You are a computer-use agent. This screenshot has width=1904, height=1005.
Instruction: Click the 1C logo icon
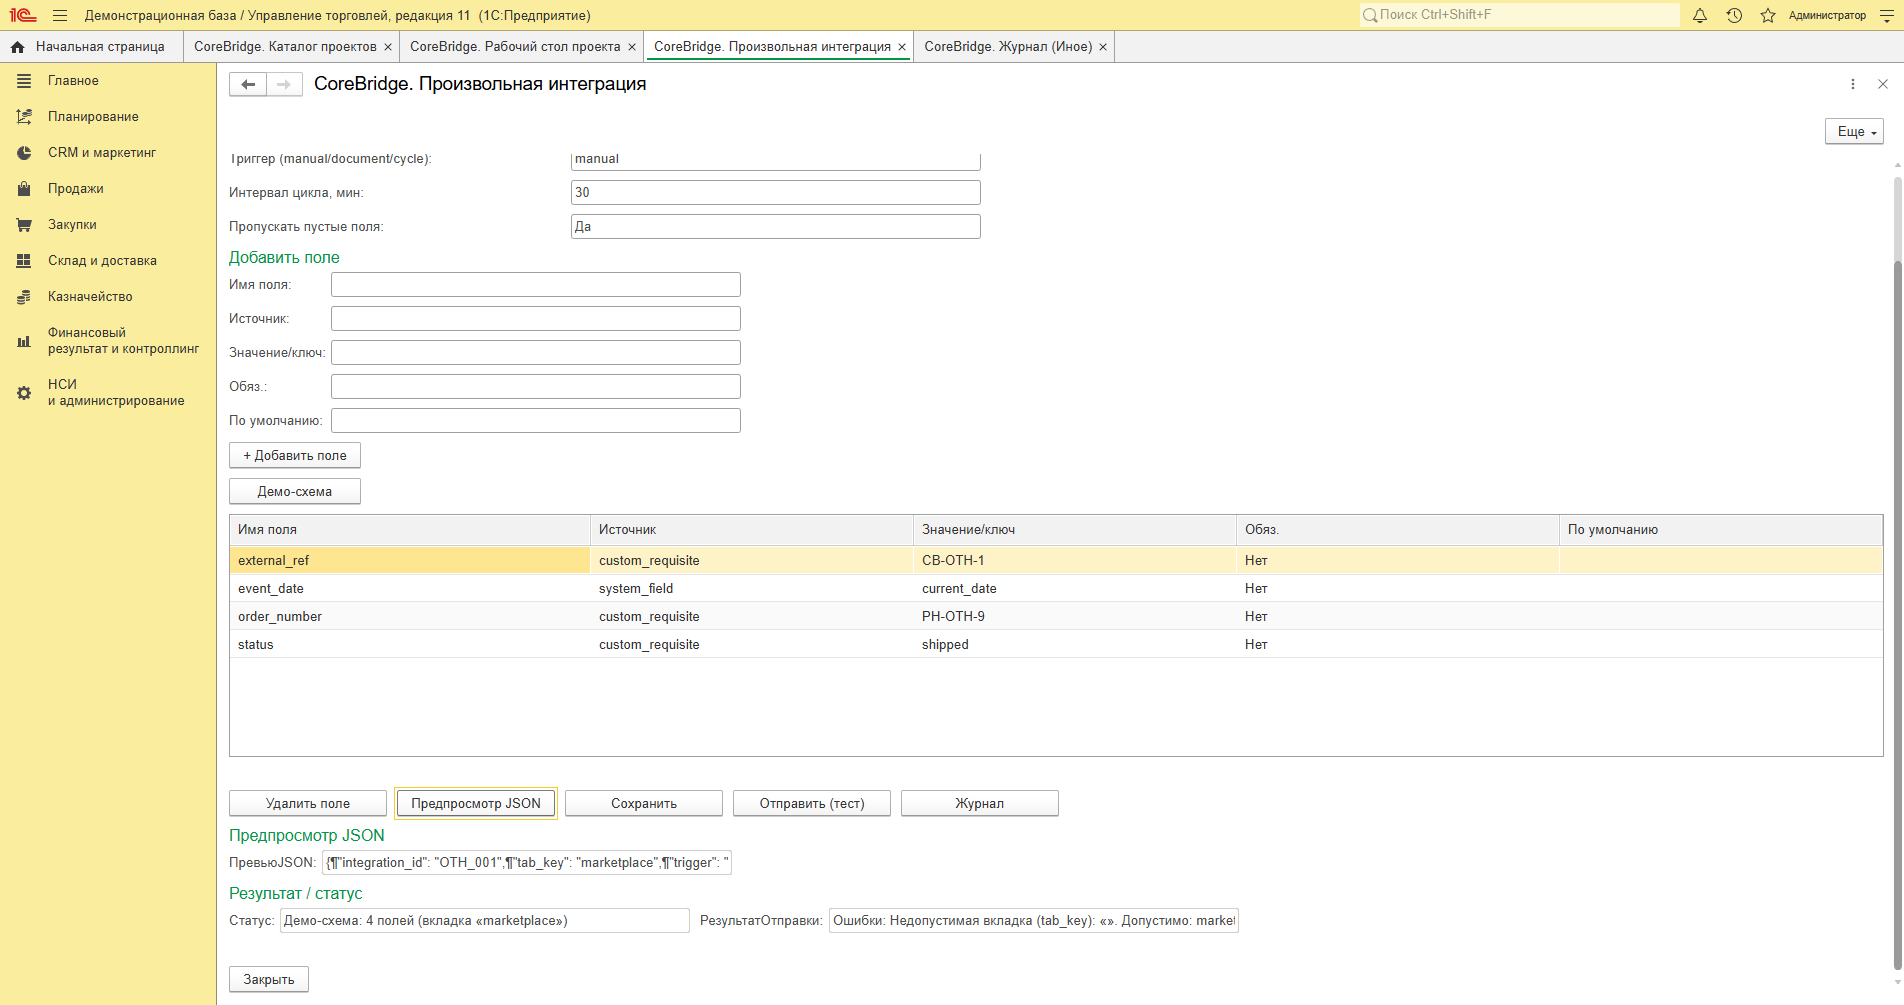click(23, 16)
